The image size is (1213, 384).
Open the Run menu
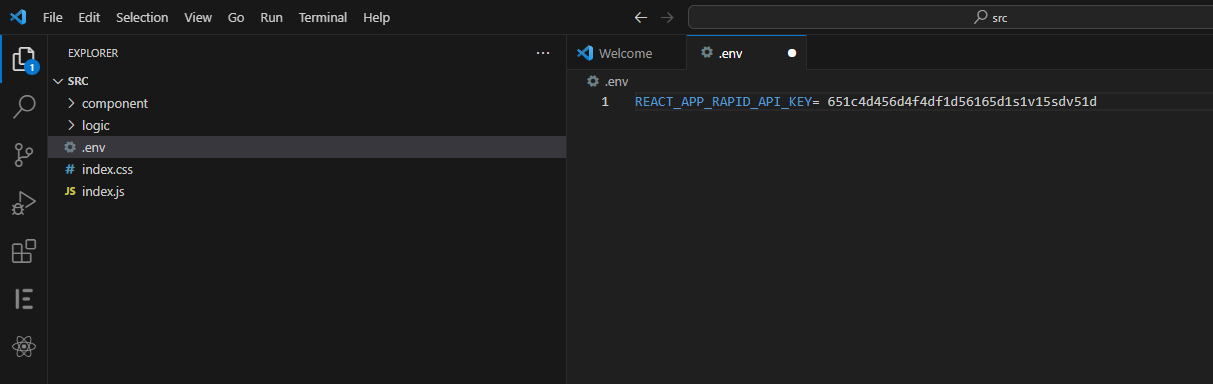pos(271,18)
